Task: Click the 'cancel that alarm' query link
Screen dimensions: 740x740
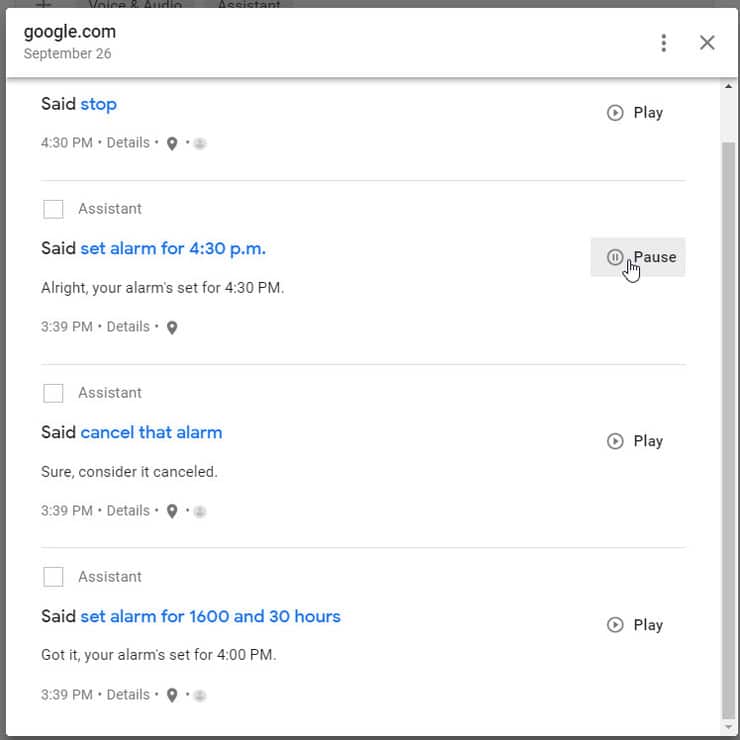Action: point(151,432)
